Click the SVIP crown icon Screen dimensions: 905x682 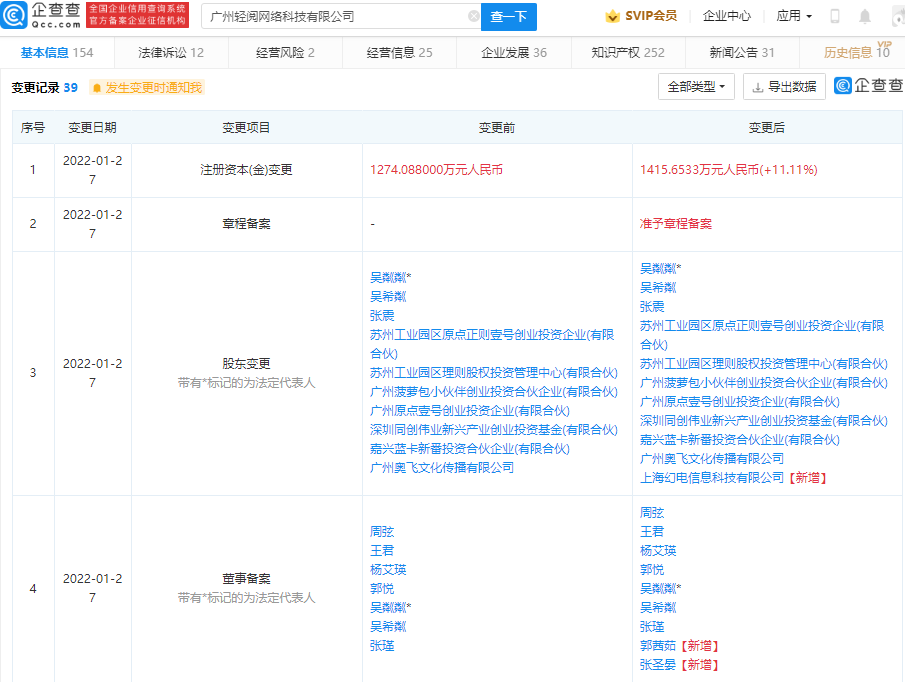click(612, 16)
